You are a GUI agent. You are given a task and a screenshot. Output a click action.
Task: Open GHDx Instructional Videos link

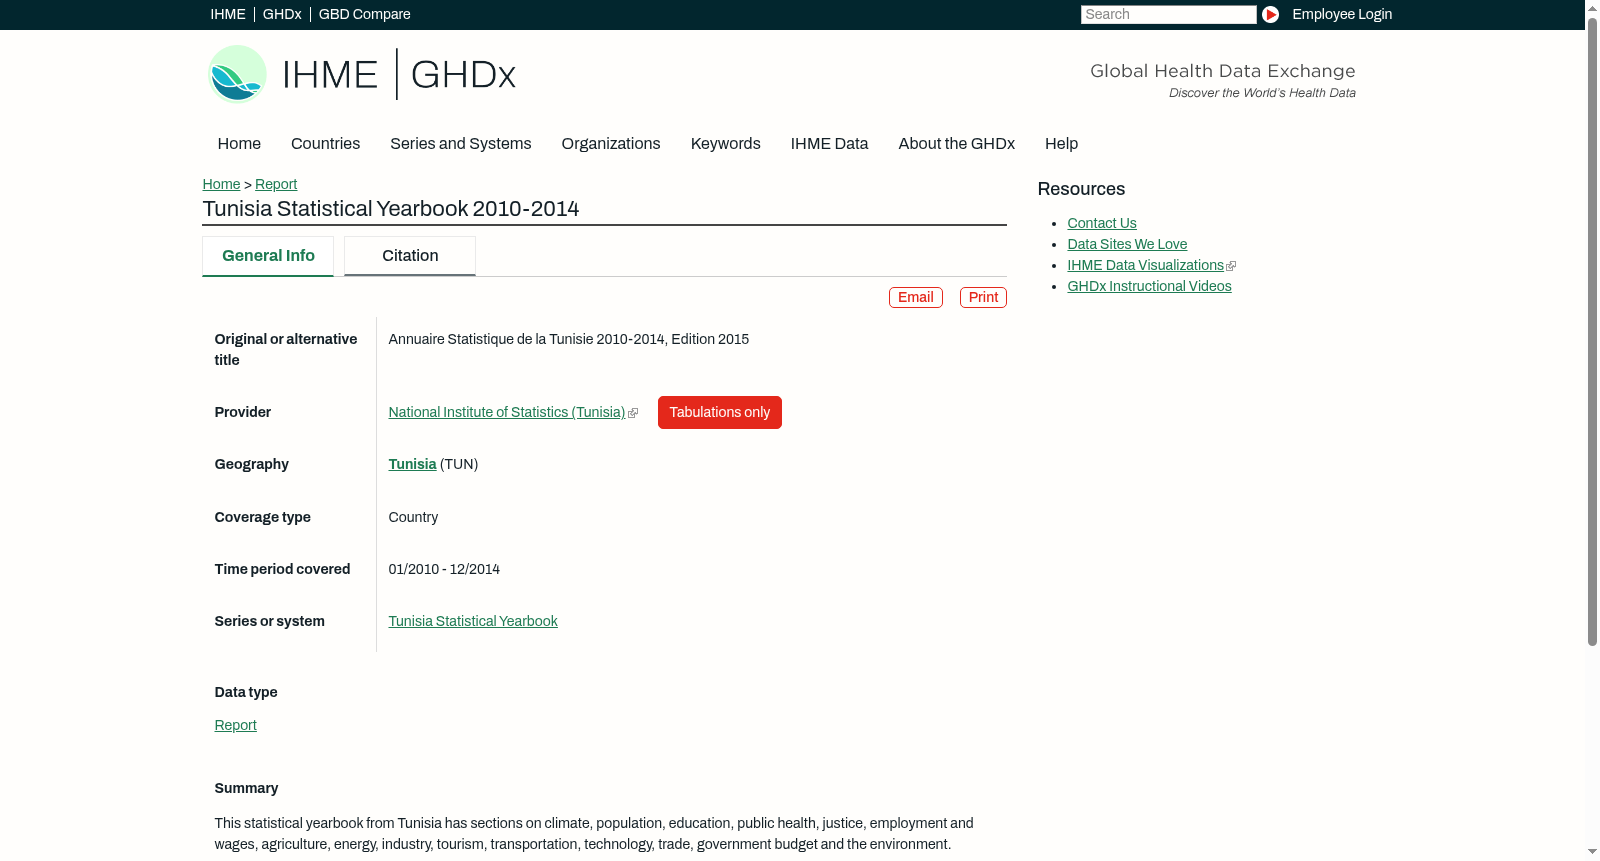coord(1149,286)
